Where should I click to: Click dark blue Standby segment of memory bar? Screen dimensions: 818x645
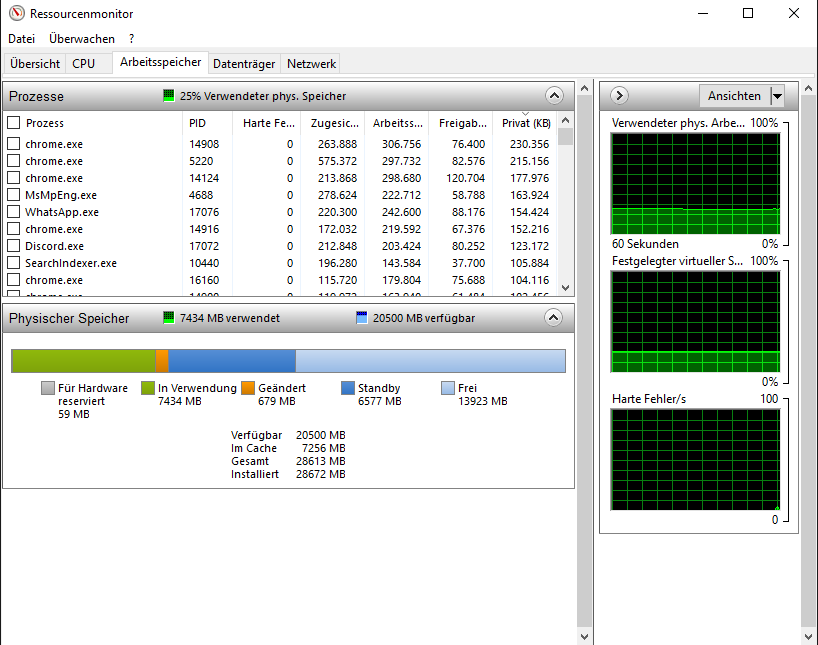tap(232, 361)
